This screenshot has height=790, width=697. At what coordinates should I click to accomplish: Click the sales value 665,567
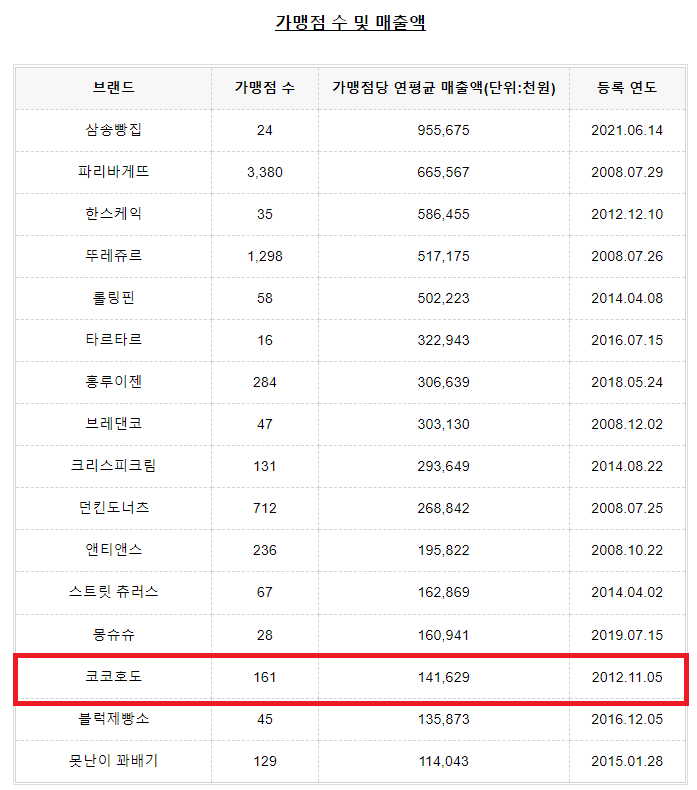tap(443, 172)
